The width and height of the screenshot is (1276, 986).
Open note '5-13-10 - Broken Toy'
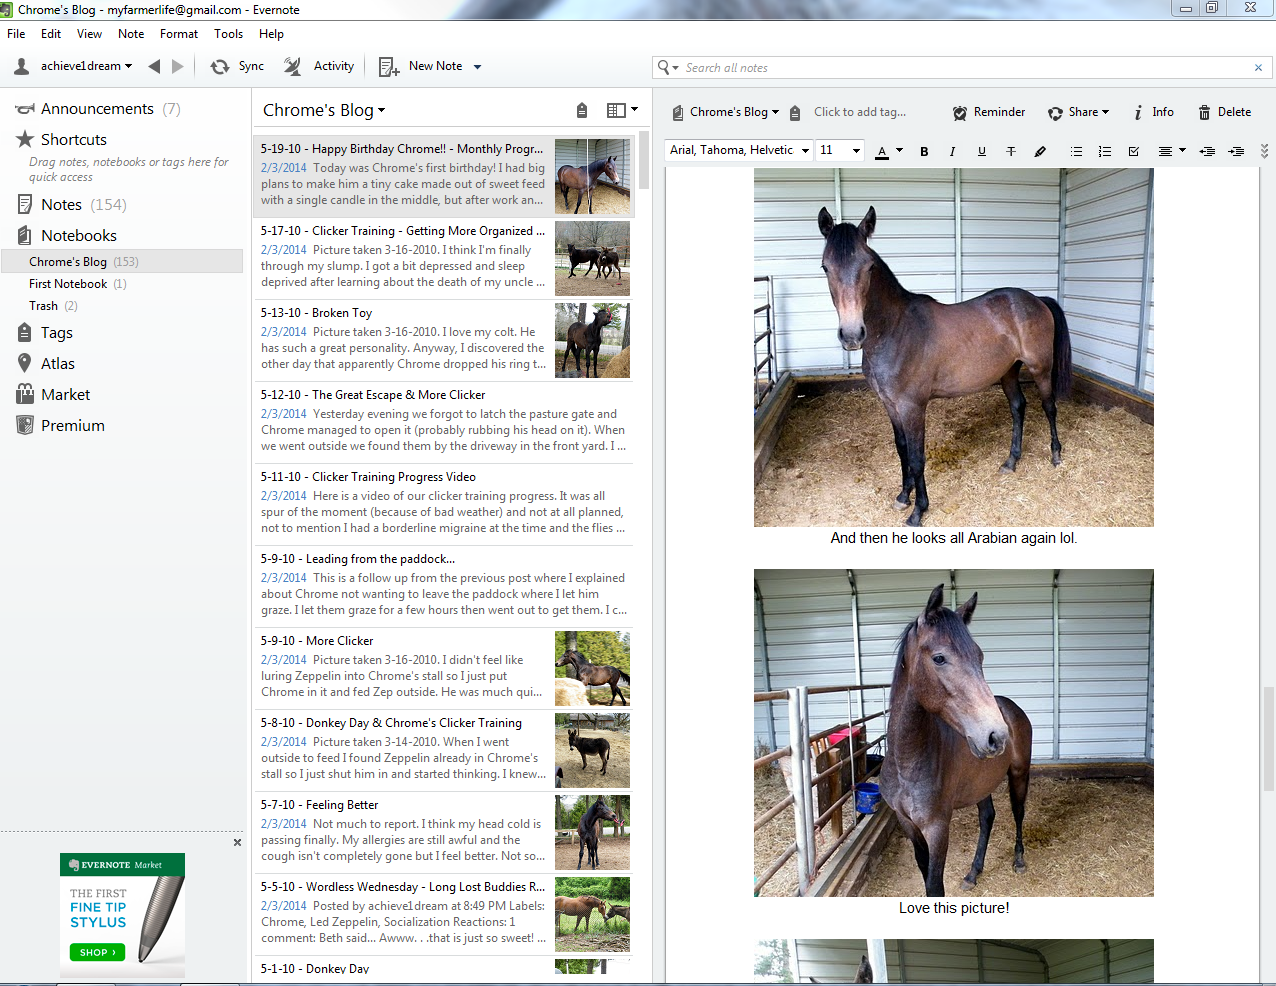pos(443,340)
